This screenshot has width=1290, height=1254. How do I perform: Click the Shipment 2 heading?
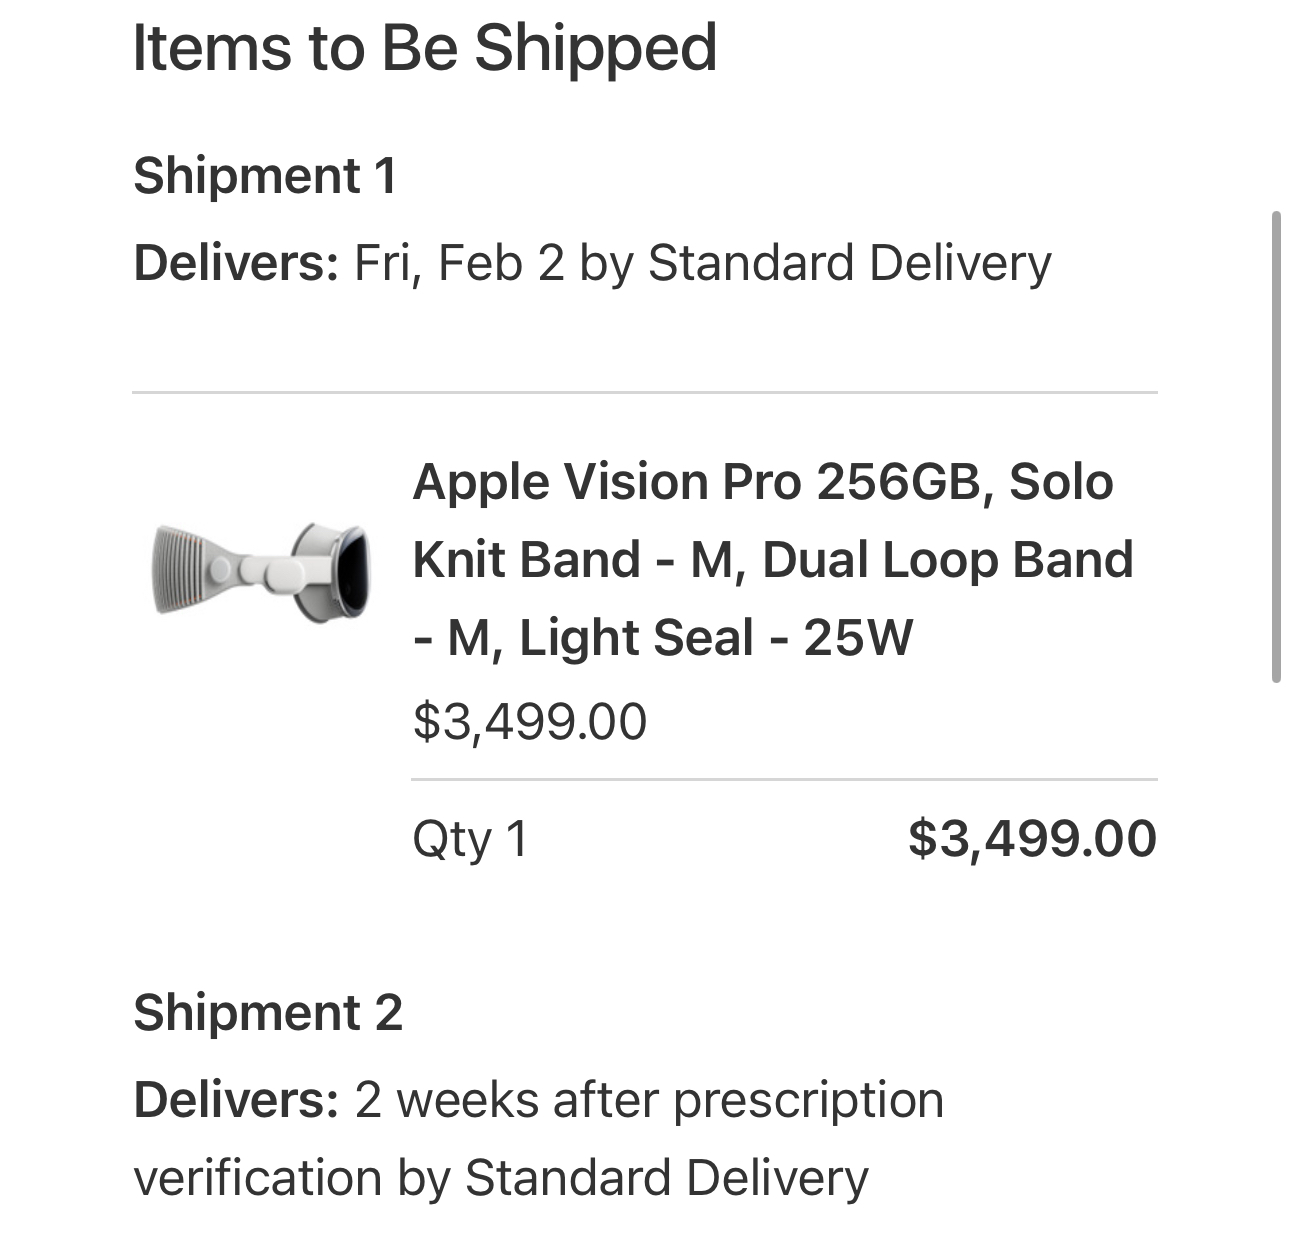point(268,1012)
